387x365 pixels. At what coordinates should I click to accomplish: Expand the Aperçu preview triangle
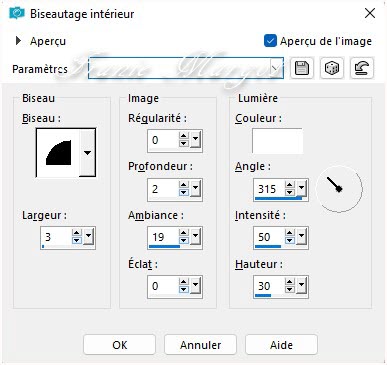[x=18, y=41]
